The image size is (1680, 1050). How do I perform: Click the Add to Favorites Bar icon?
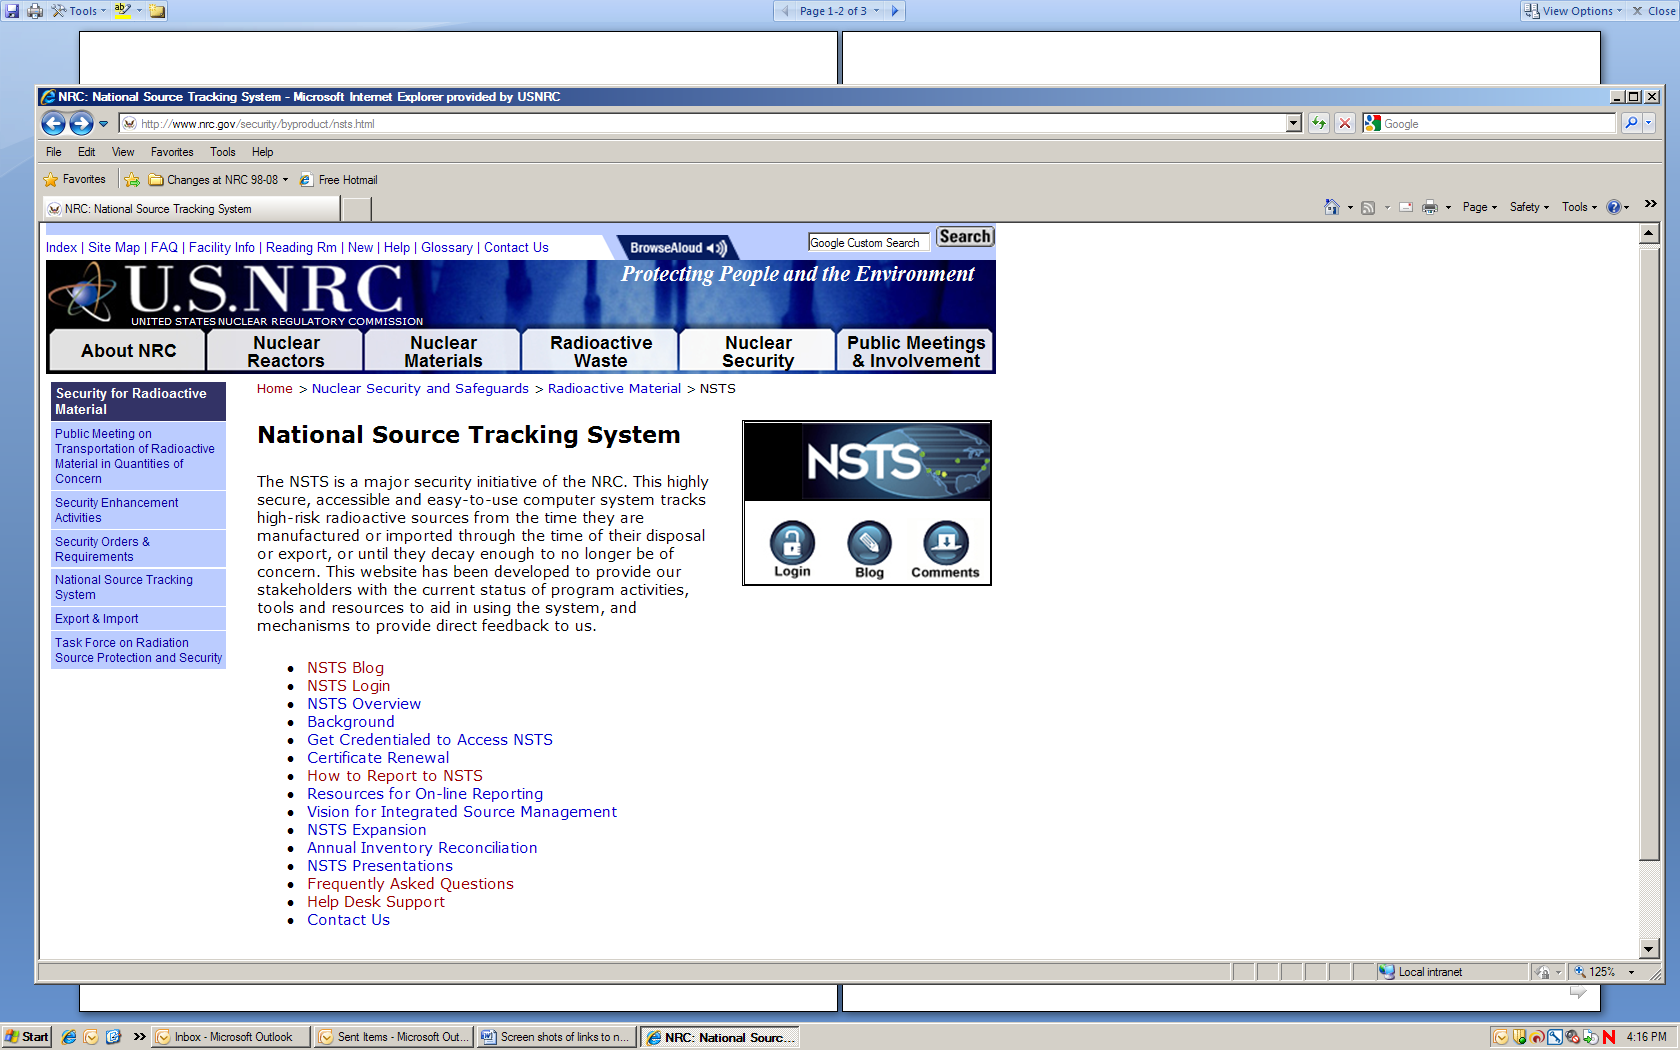132,180
